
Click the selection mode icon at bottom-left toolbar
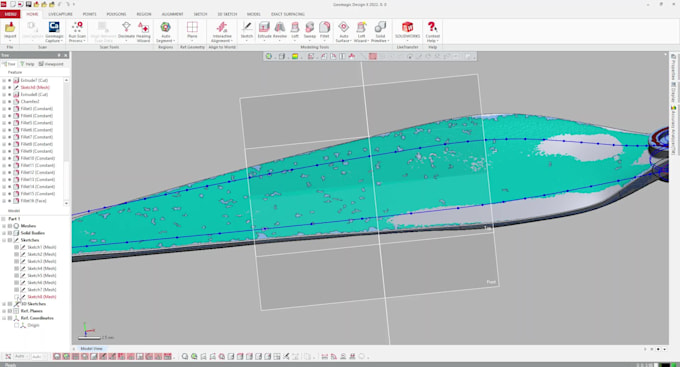pyautogui.click(x=8, y=357)
